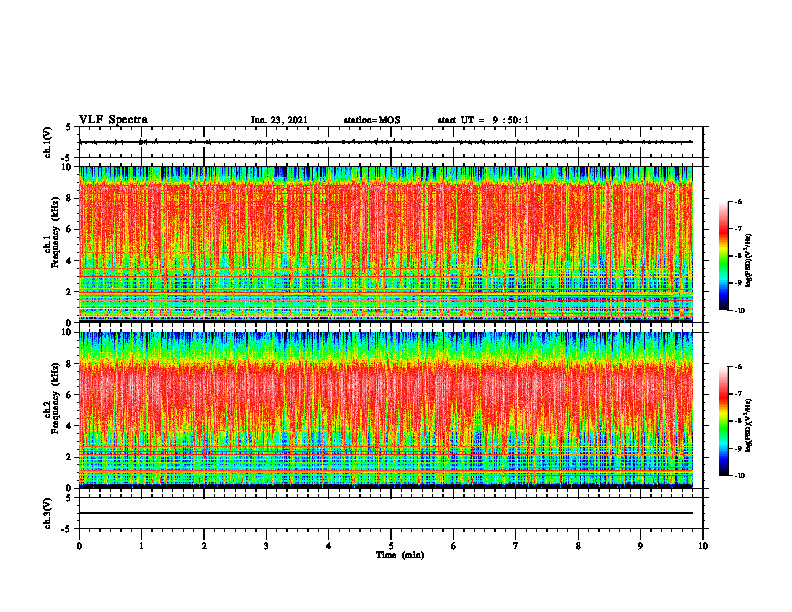
Task: Click the ch.1 spectrogram panel
Action: coord(385,244)
